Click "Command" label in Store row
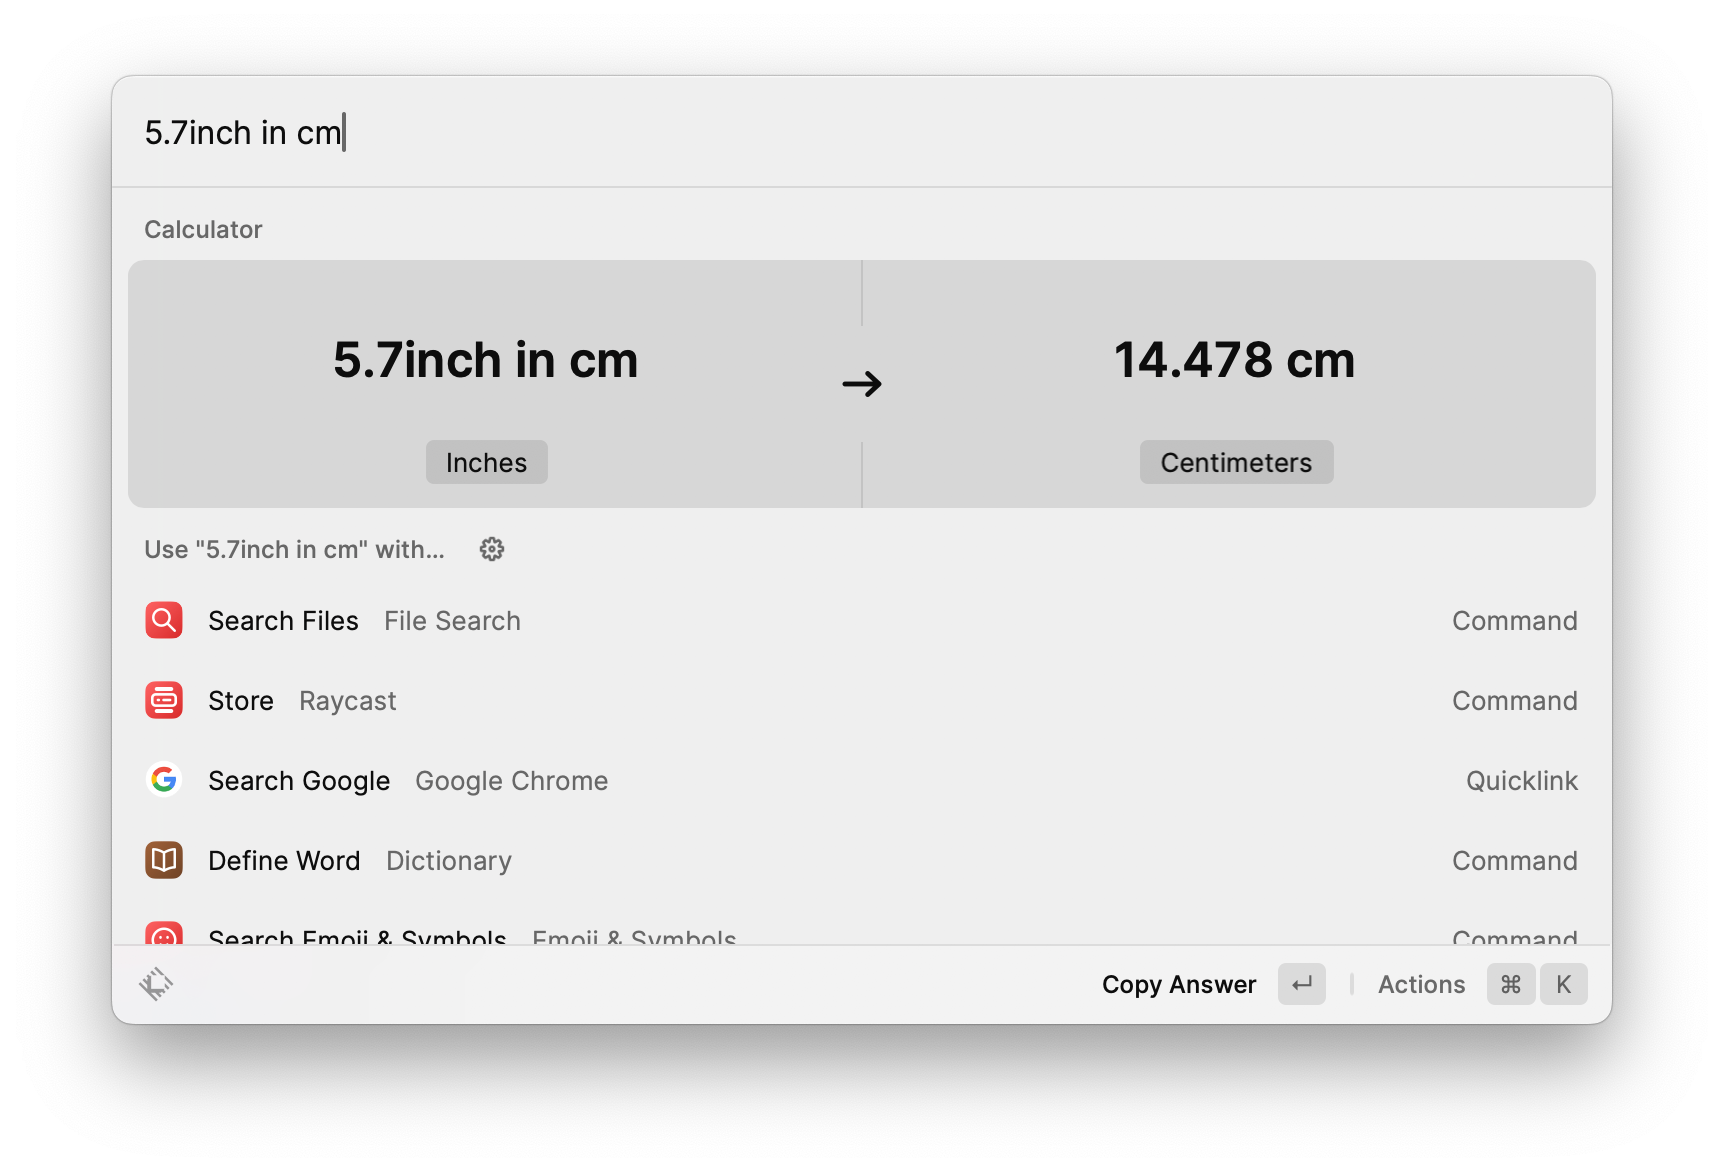Screen dimensions: 1724x1172 pos(1514,701)
